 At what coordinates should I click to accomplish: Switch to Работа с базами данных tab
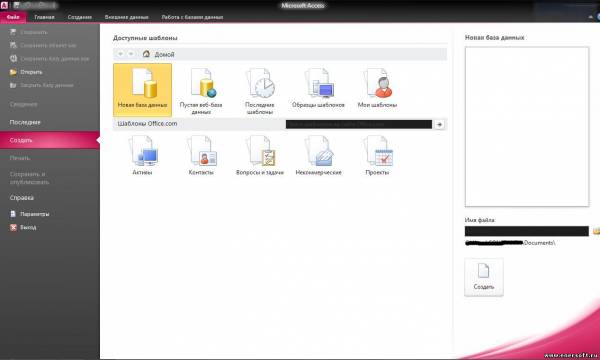point(192,17)
